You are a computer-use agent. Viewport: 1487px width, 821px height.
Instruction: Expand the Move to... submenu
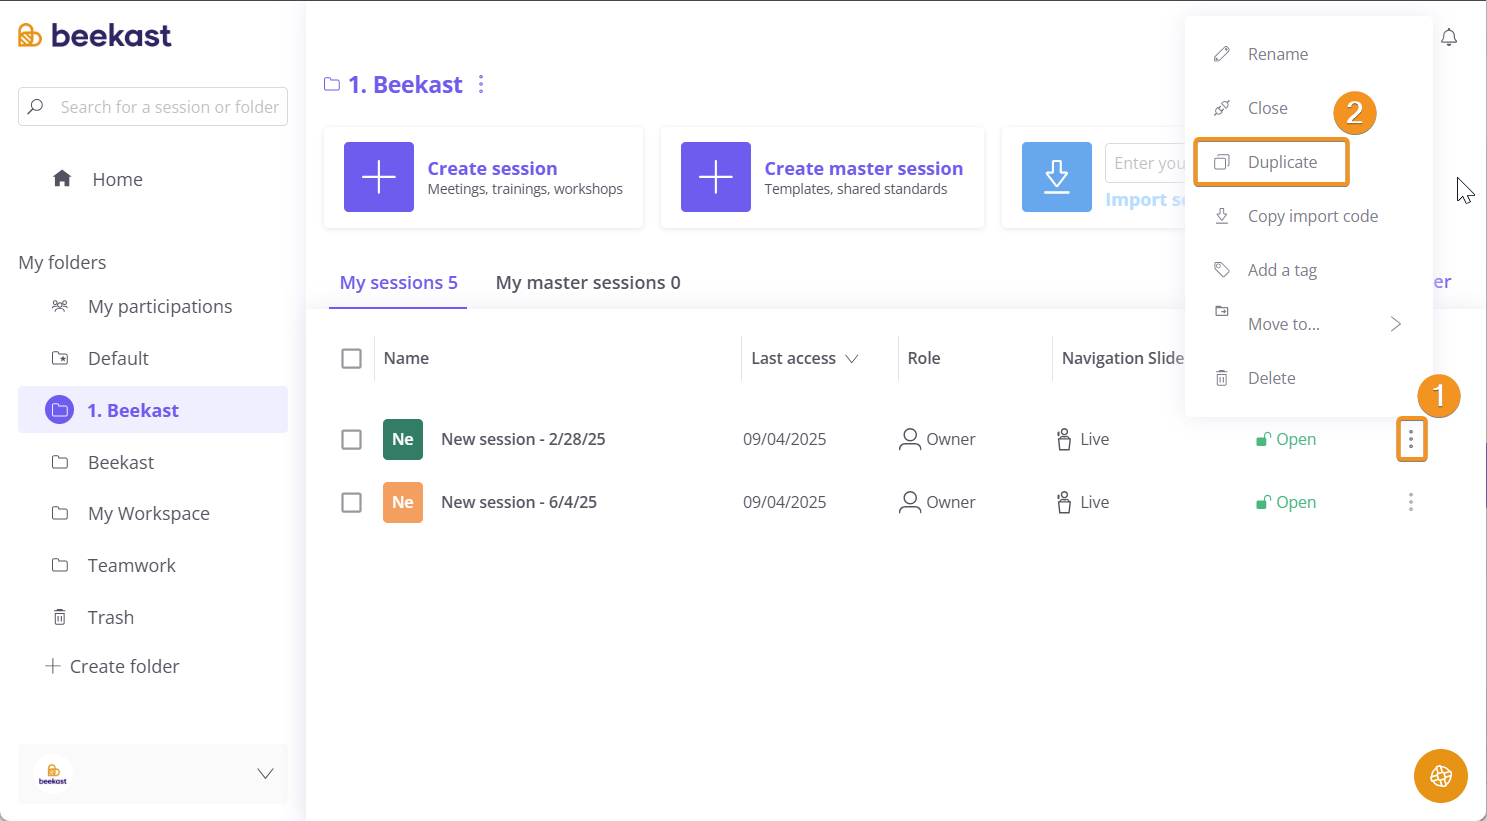[x=1309, y=324]
